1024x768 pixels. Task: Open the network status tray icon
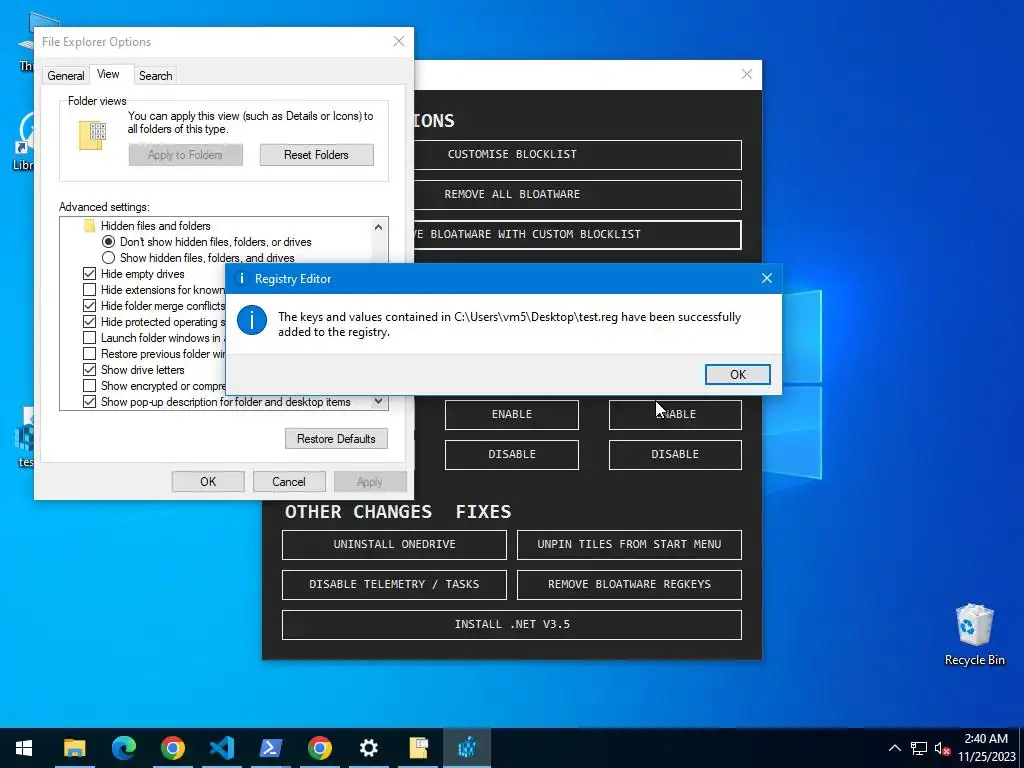coord(919,748)
